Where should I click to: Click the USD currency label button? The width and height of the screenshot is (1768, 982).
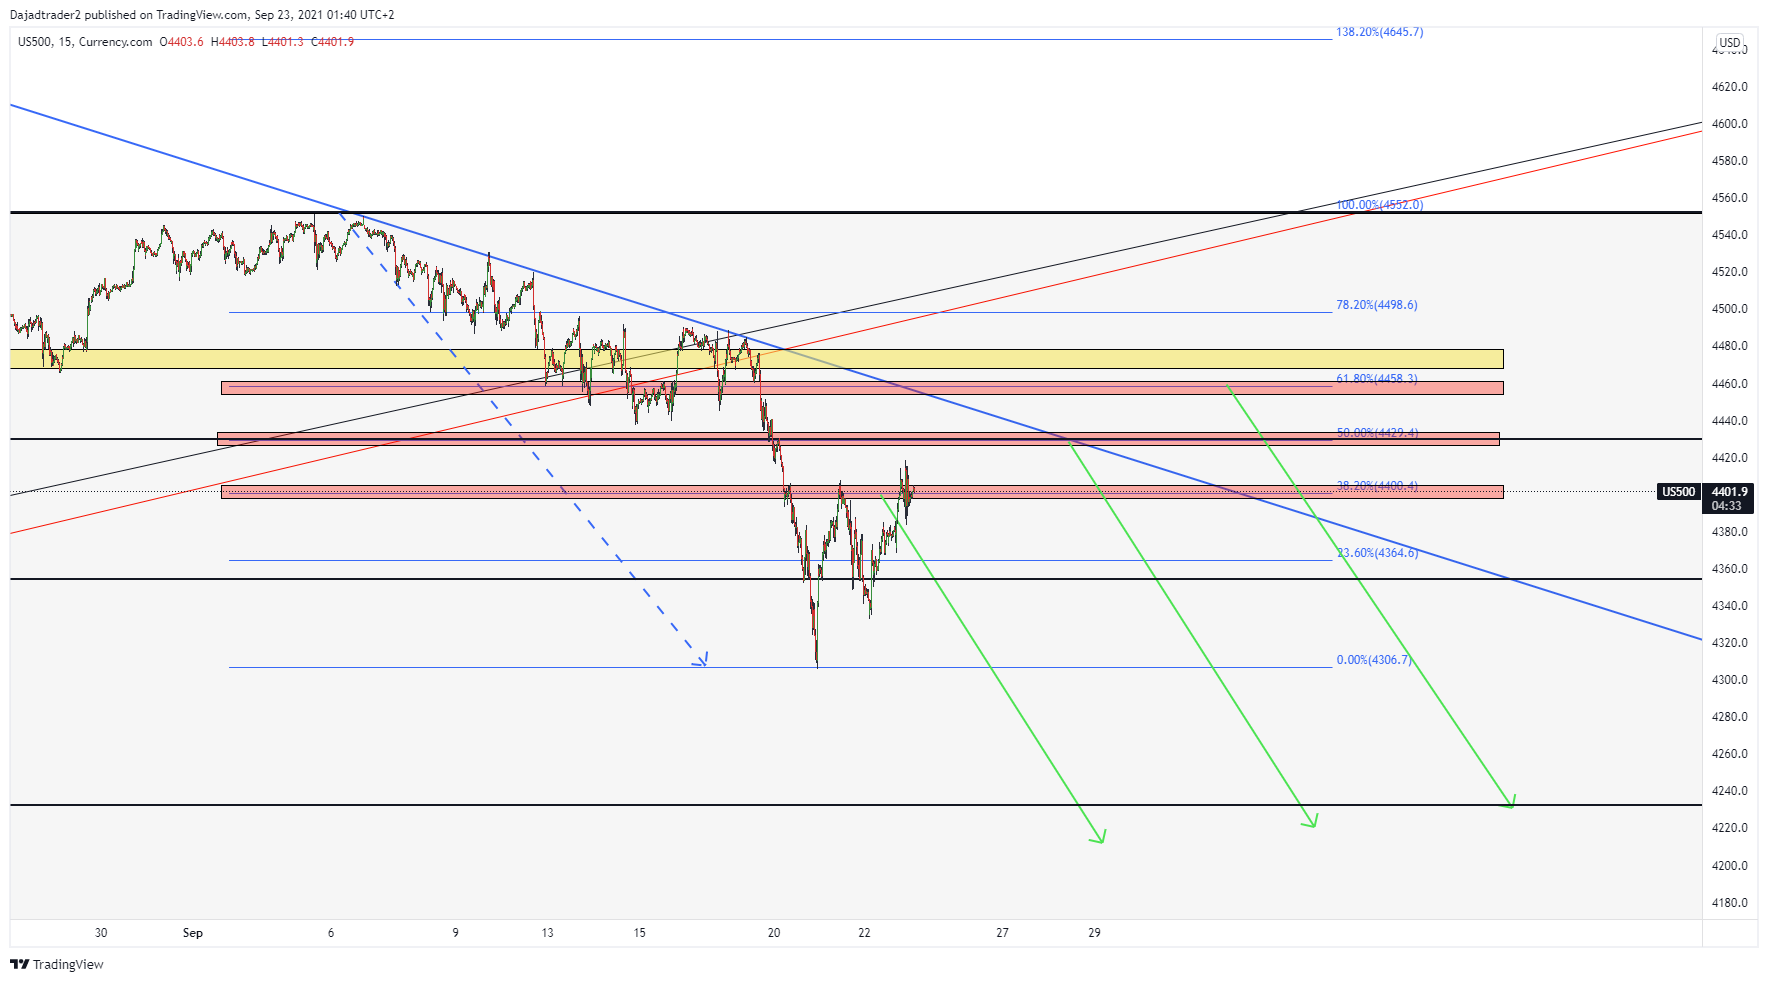[x=1730, y=43]
